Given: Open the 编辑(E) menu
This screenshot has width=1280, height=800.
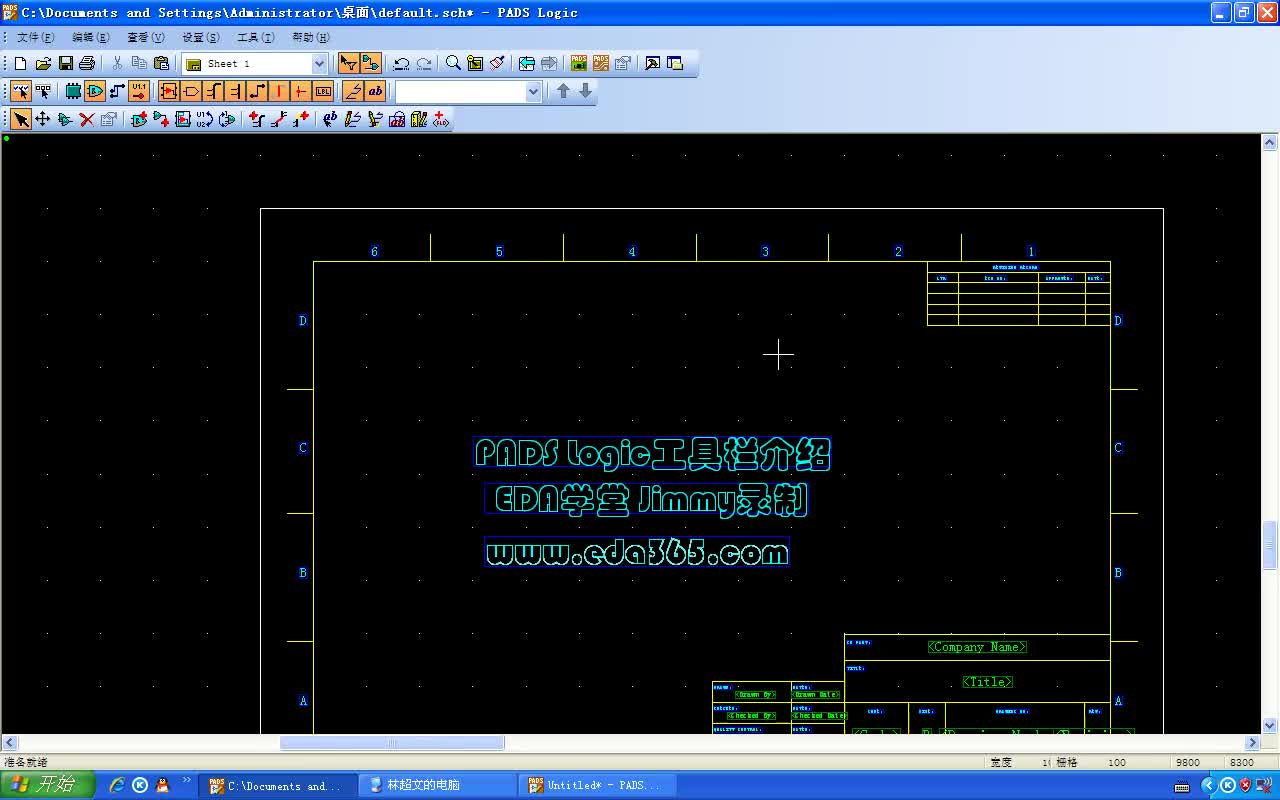Looking at the screenshot, I should (x=90, y=37).
